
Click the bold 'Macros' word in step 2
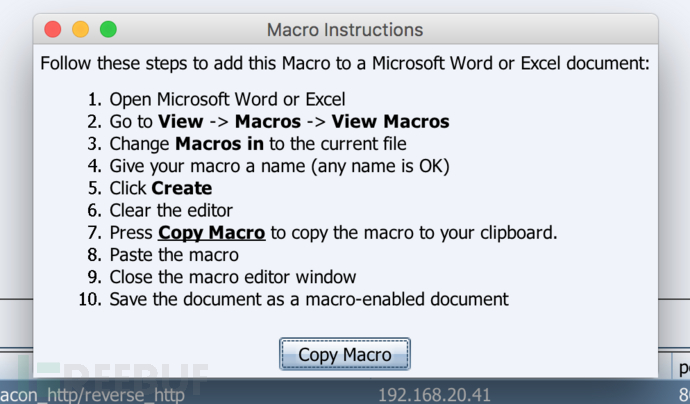click(x=268, y=121)
